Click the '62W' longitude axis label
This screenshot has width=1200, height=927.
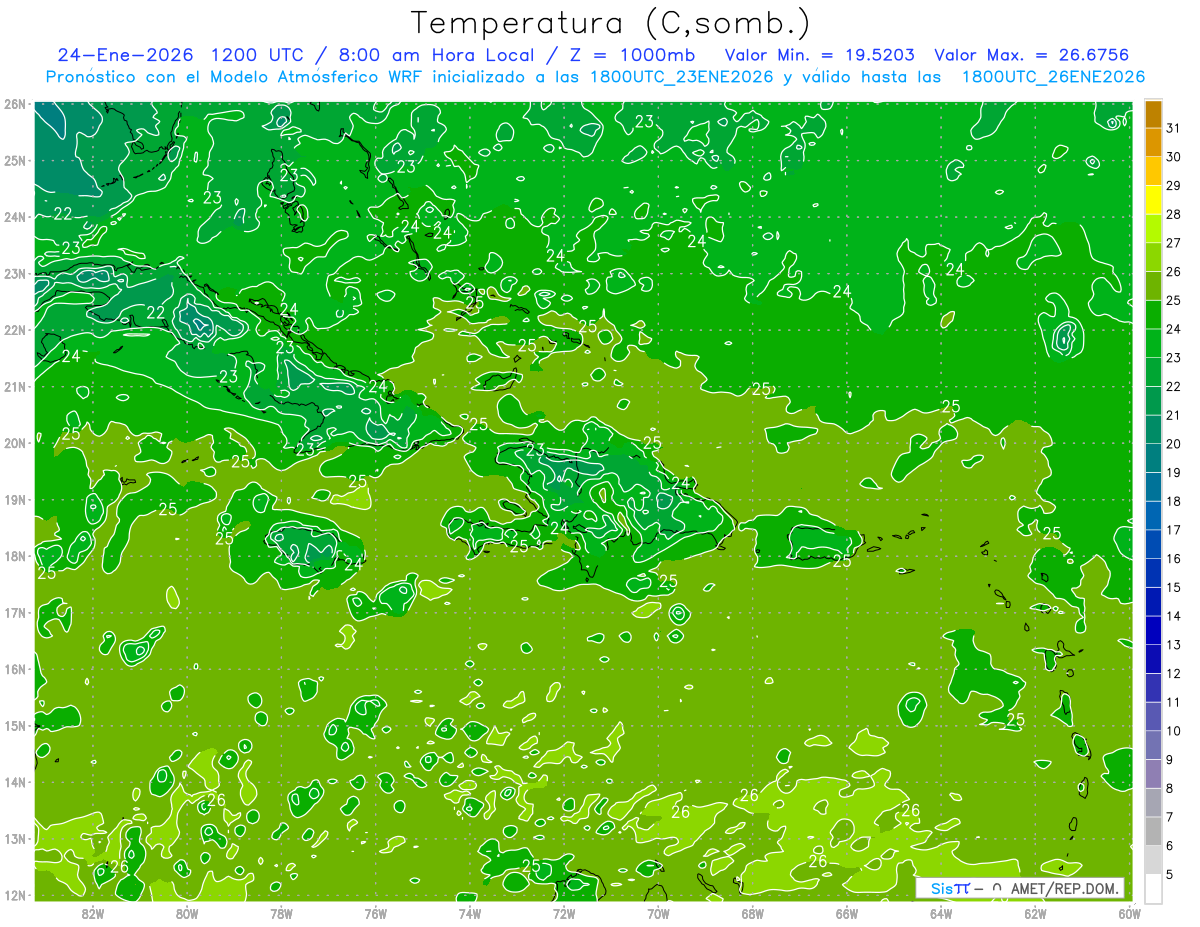[x=1035, y=912]
